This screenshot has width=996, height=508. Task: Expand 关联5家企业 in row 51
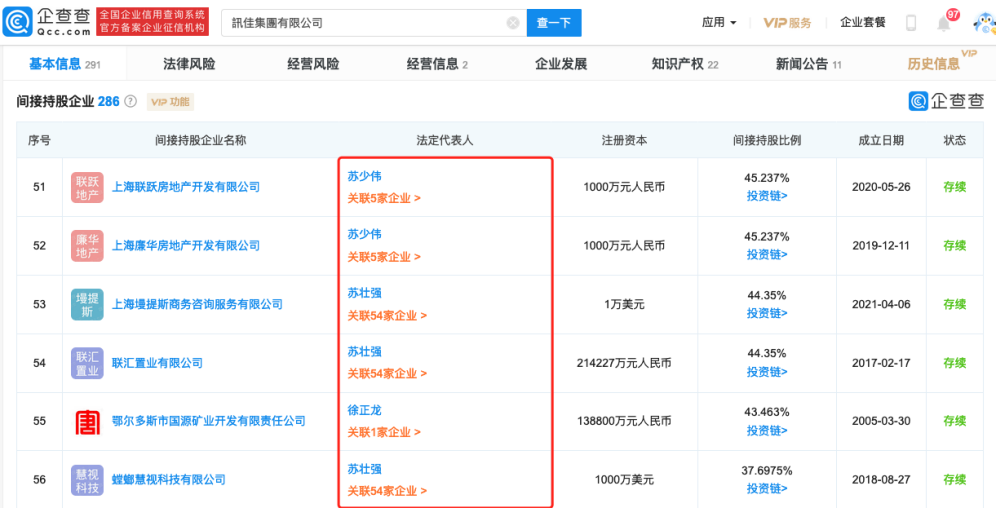(x=384, y=198)
